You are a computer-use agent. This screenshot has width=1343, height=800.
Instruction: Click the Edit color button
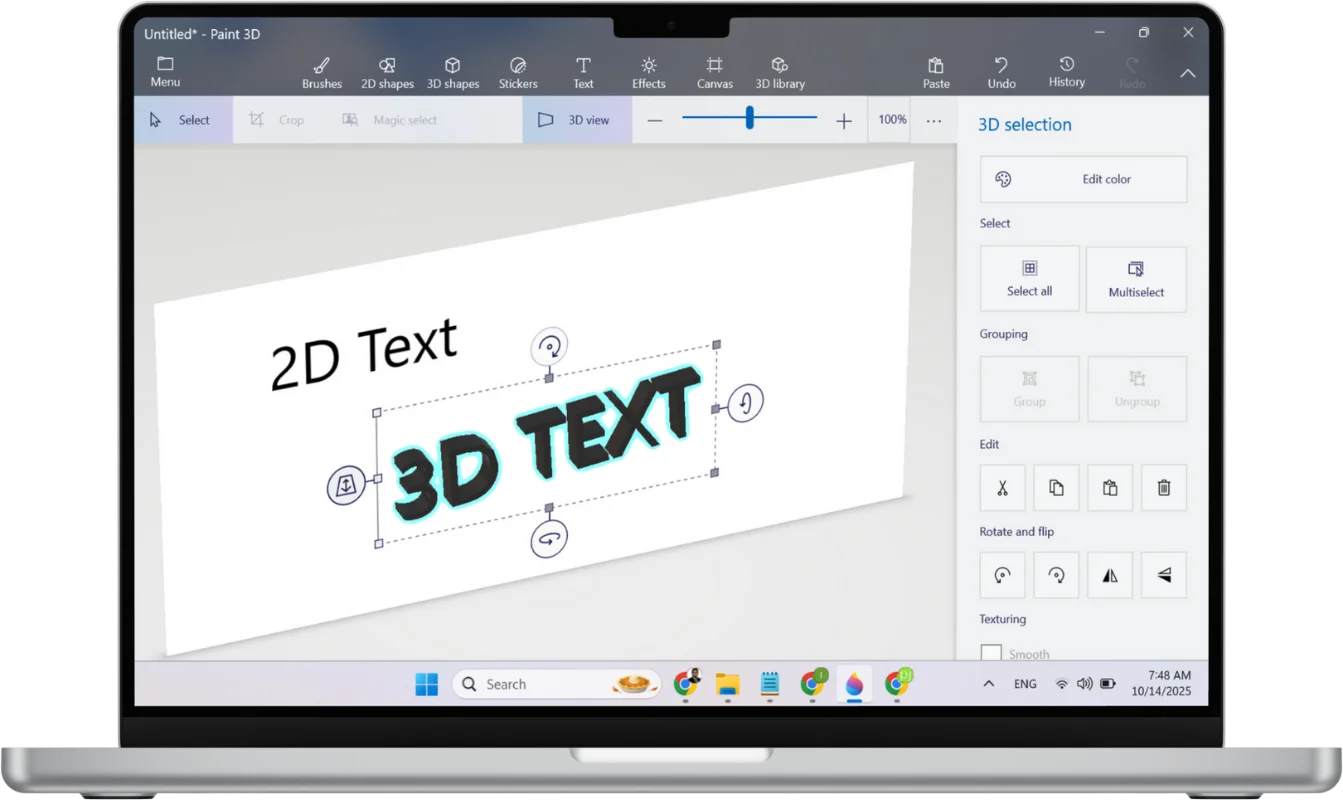point(1083,179)
